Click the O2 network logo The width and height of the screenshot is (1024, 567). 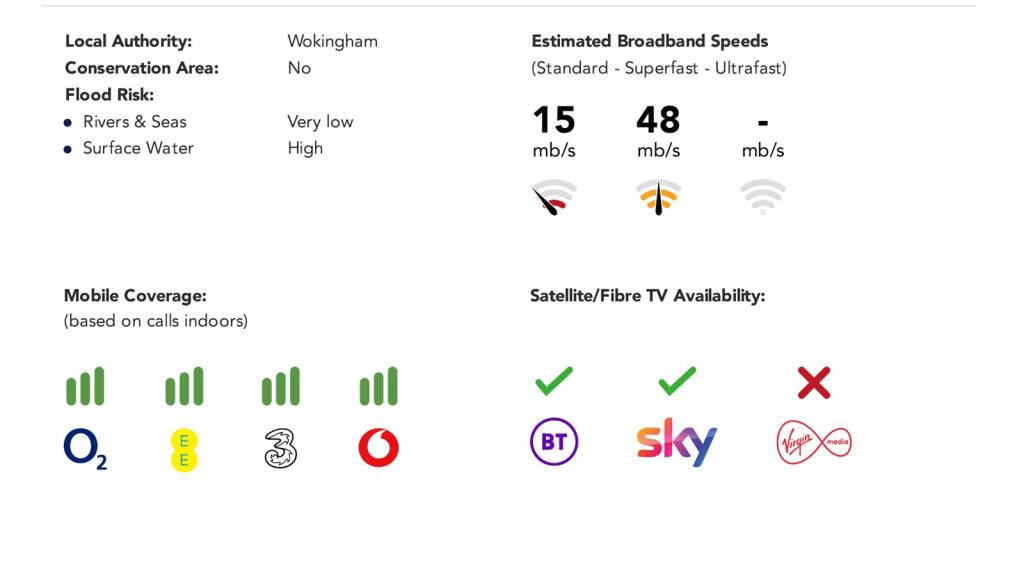pyautogui.click(x=84, y=448)
